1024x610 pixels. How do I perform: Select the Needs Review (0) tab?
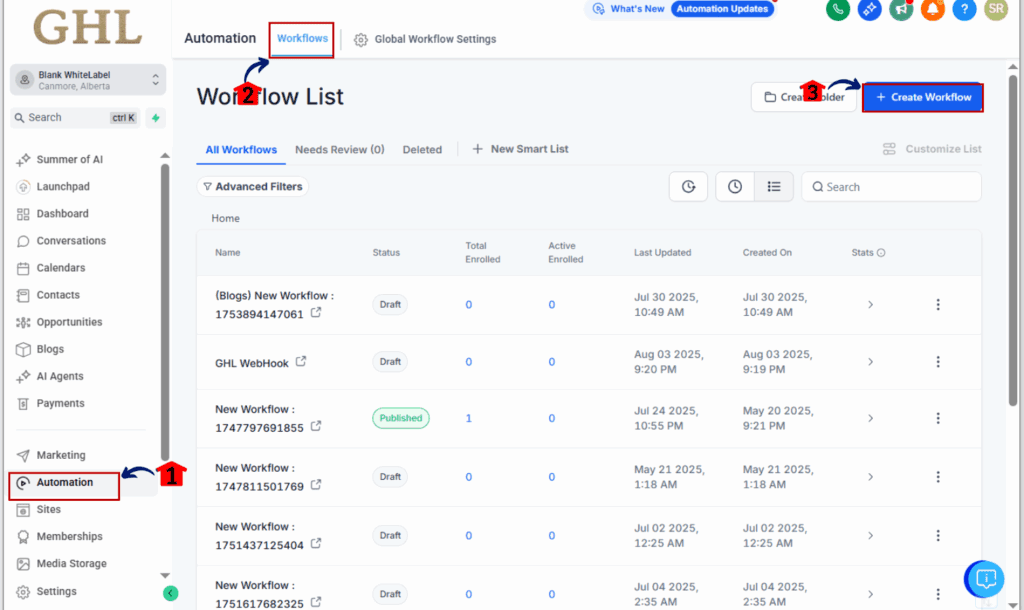(340, 150)
